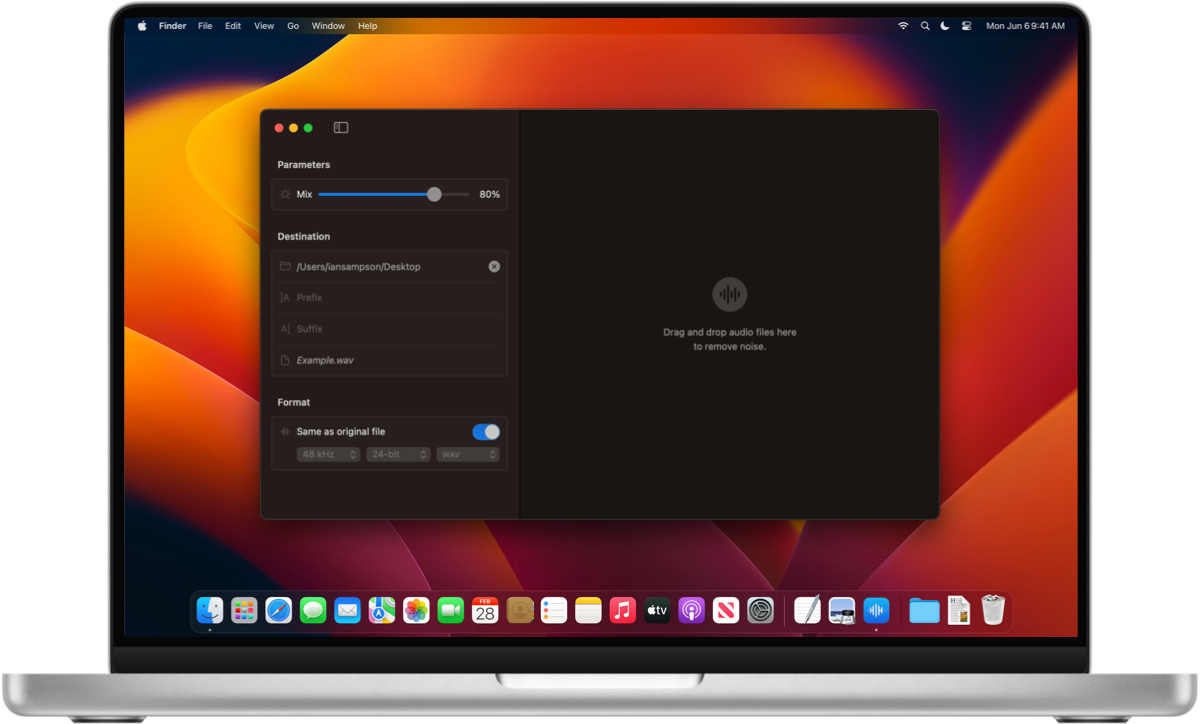Open the 48 kHz sample rate dropdown

click(x=327, y=454)
